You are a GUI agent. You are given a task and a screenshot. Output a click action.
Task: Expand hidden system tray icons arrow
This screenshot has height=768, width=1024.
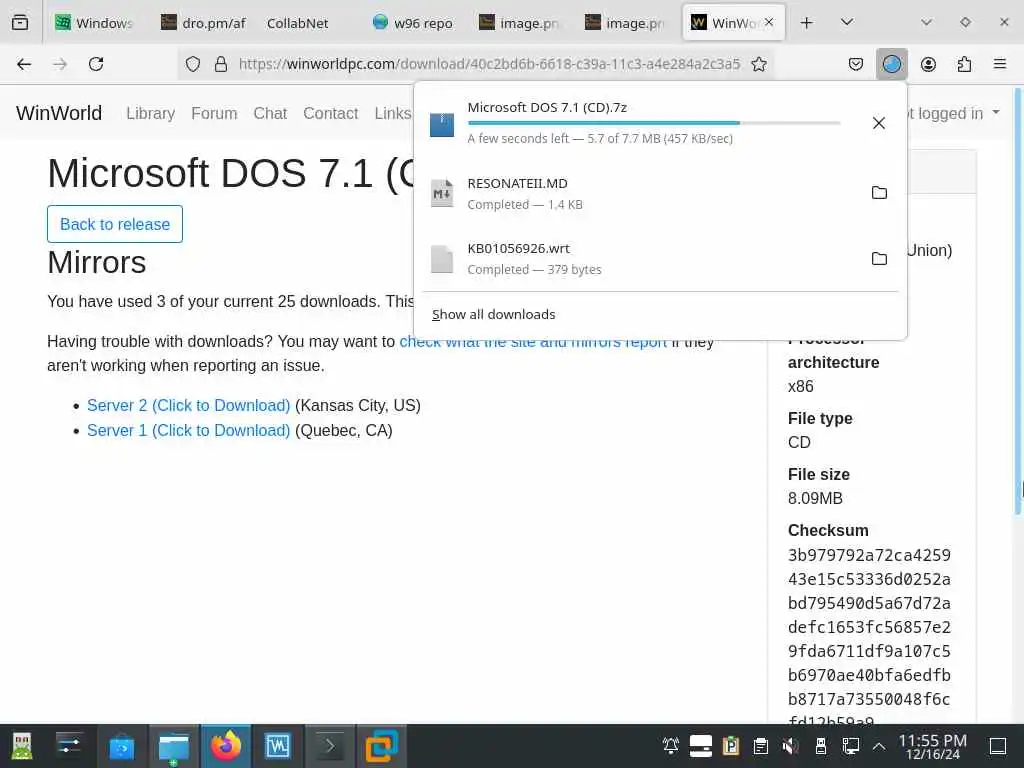879,746
